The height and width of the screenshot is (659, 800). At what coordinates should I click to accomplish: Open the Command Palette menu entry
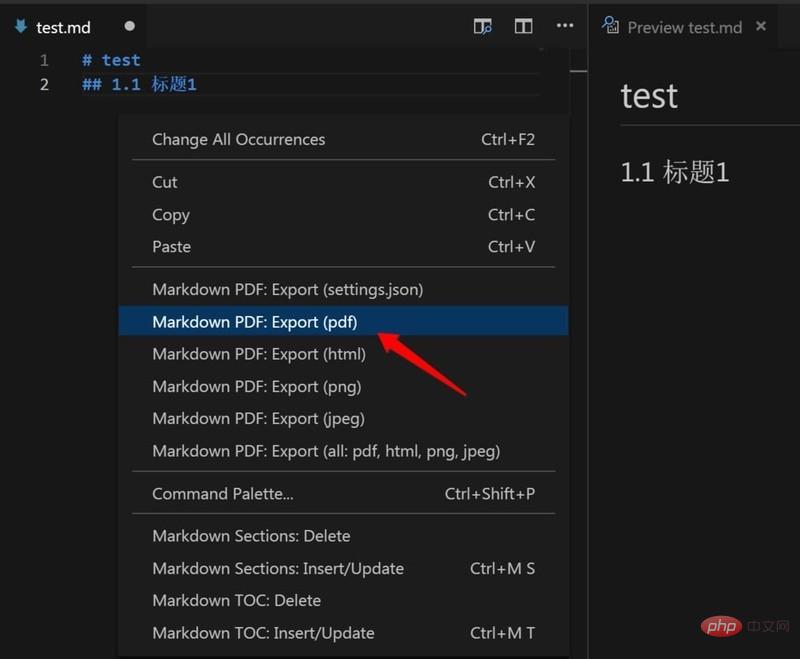[x=222, y=494]
